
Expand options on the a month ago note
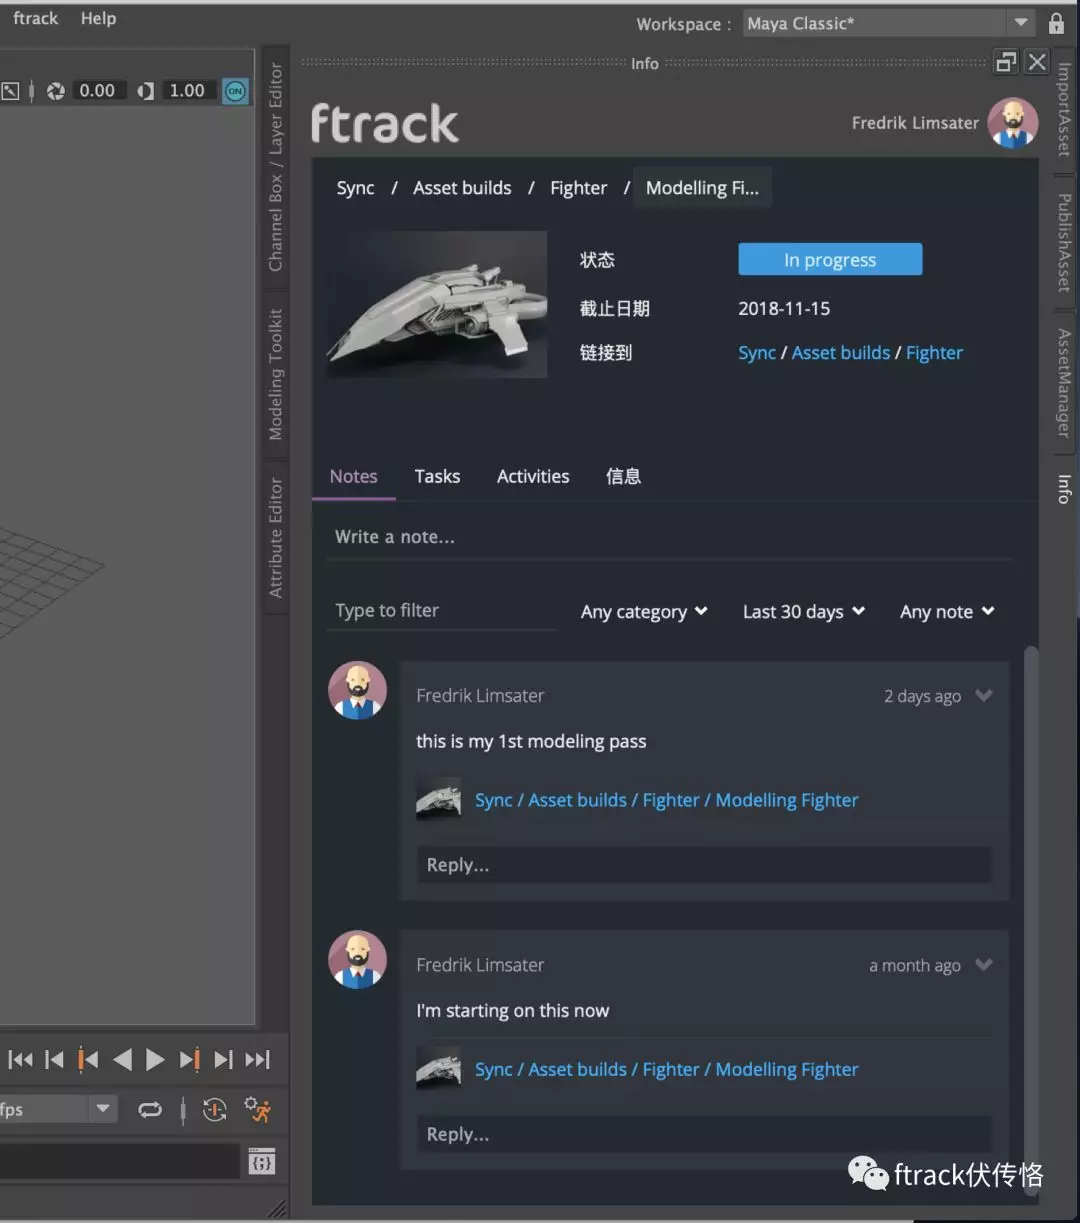[x=984, y=964]
